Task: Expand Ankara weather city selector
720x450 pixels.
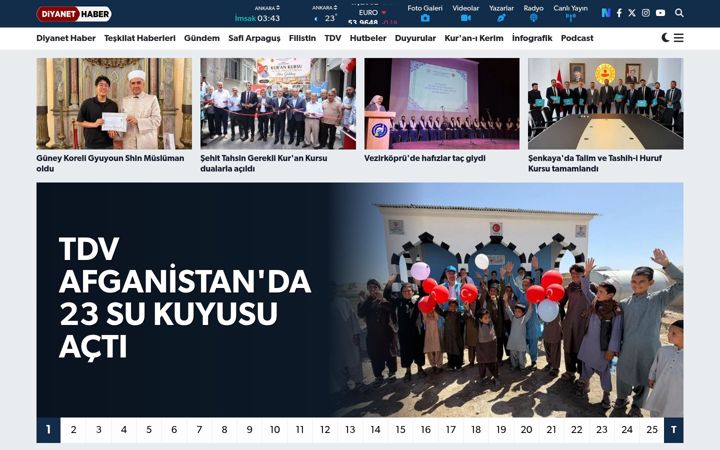Action: (x=324, y=8)
